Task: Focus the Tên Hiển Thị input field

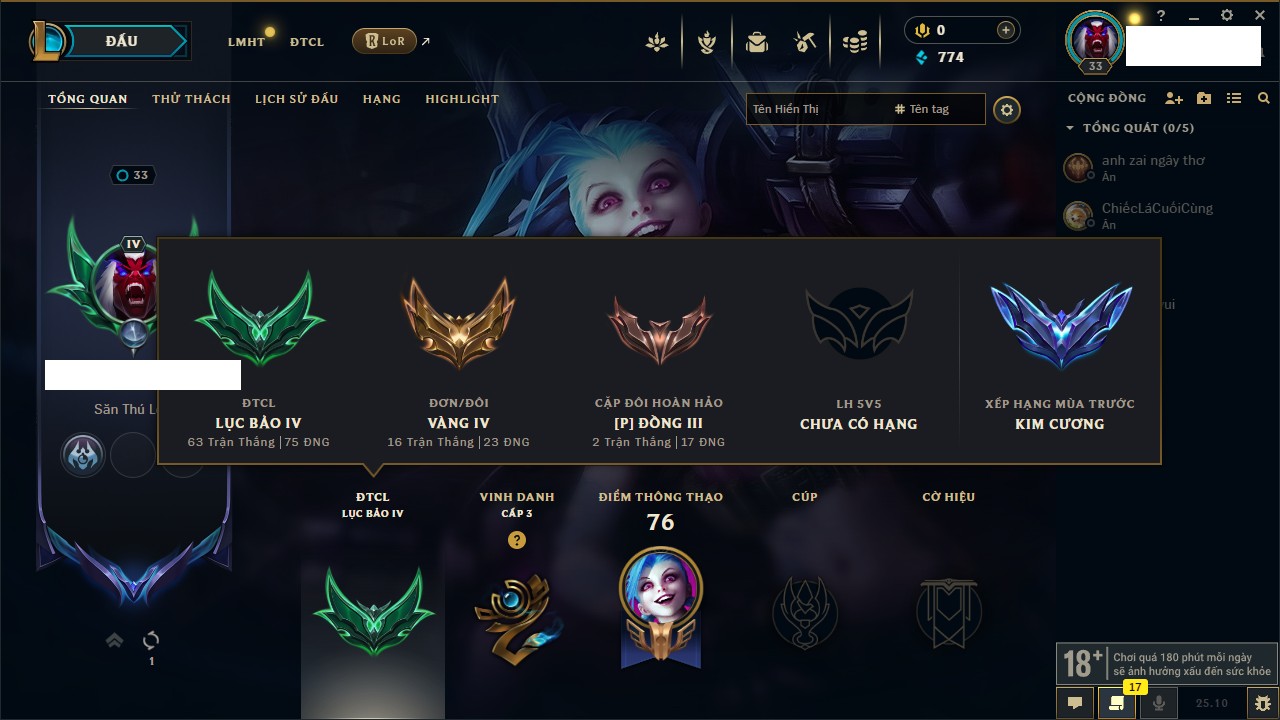Action: (x=817, y=109)
